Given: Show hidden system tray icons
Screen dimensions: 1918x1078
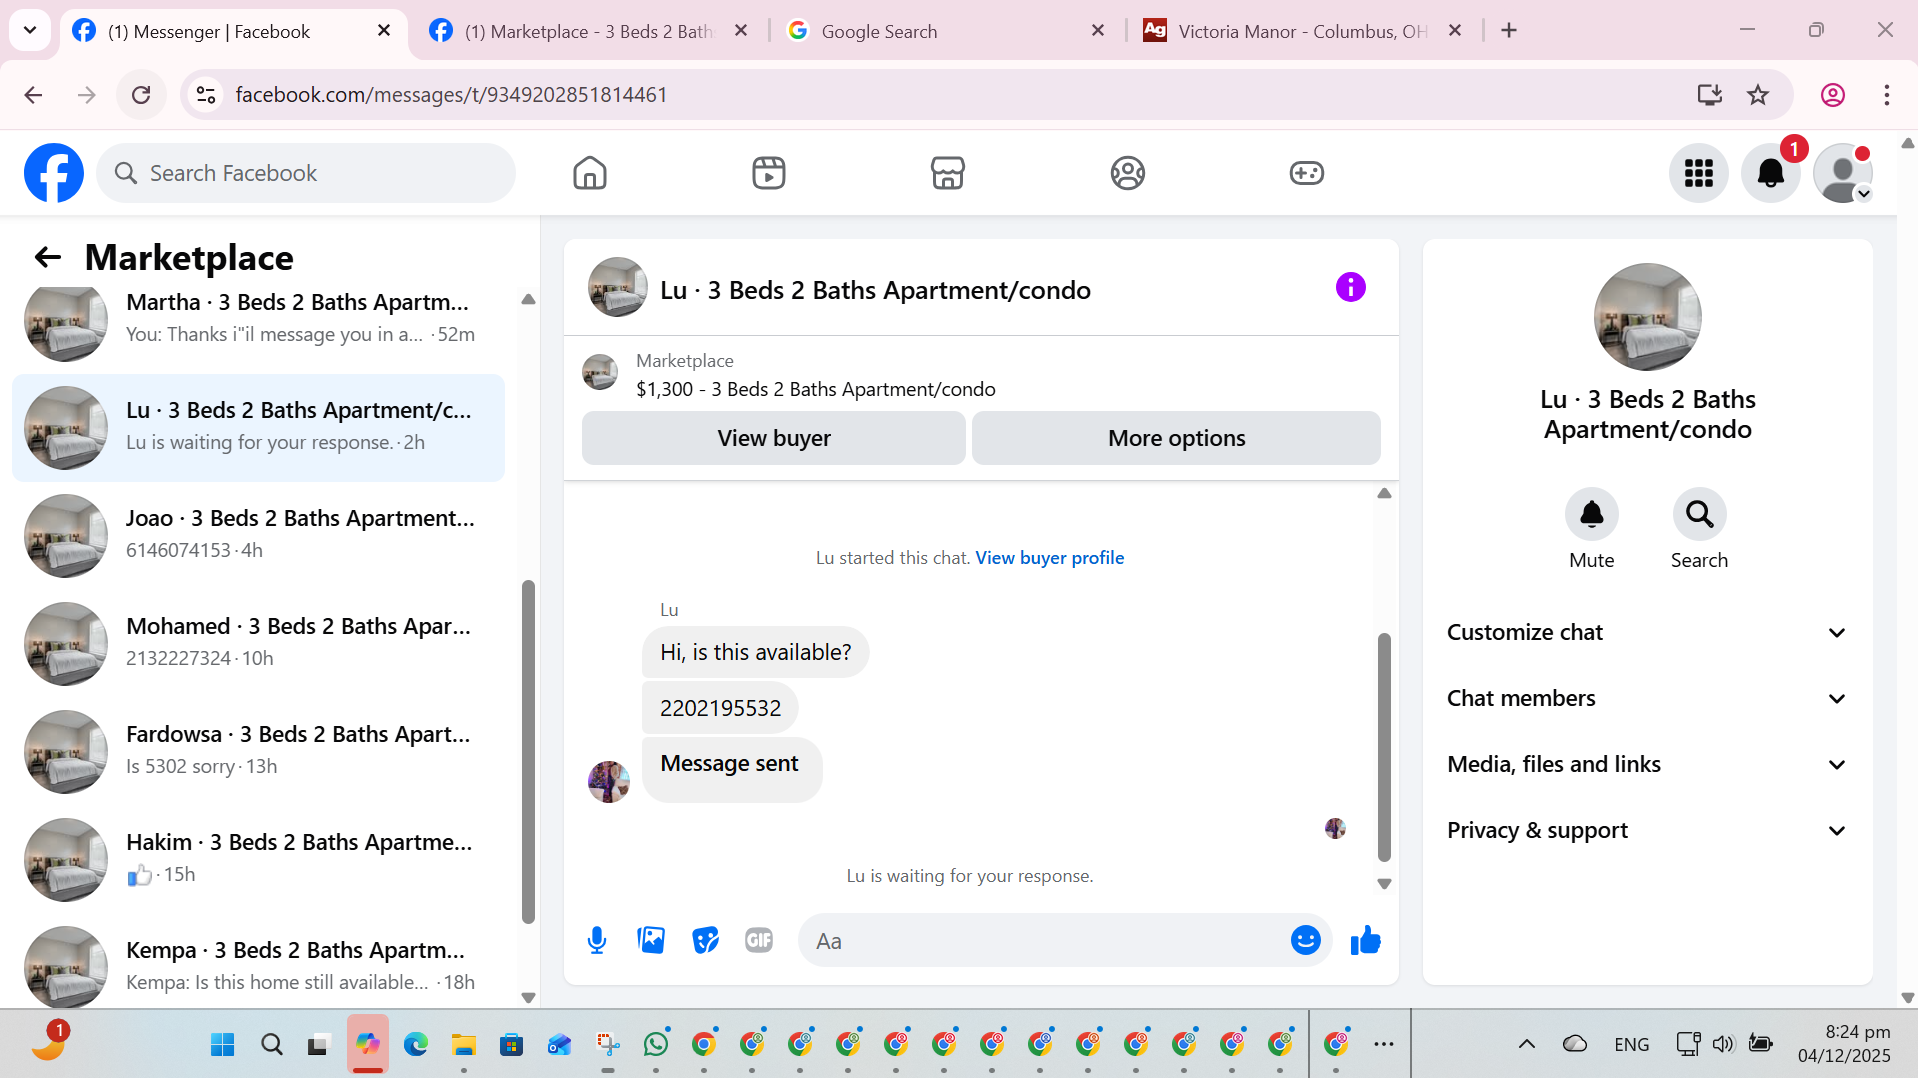Looking at the screenshot, I should 1527,1045.
